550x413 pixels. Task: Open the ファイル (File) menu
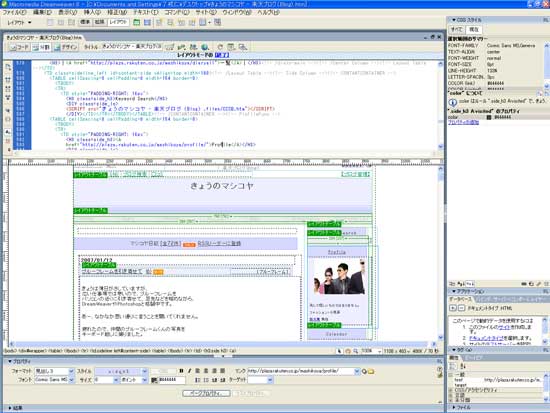(14, 12)
